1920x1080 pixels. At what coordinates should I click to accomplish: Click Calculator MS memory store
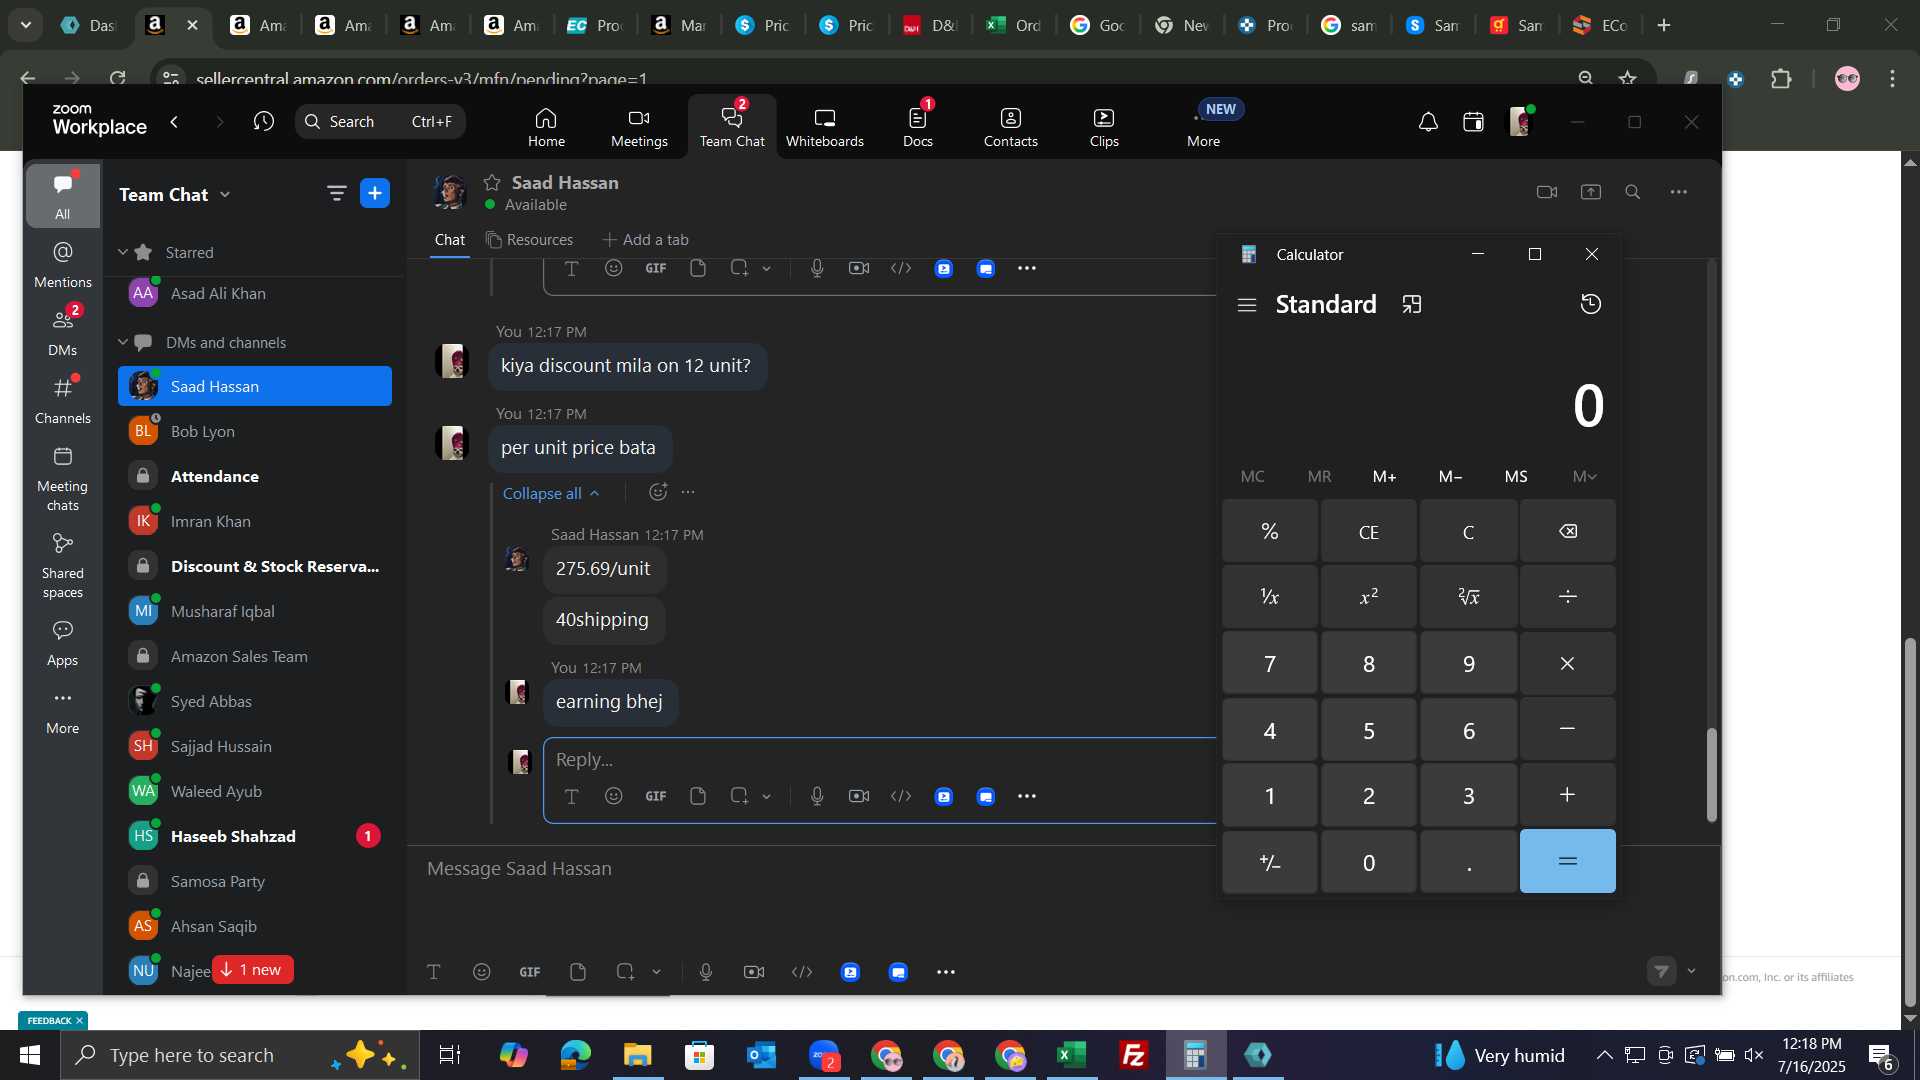point(1516,477)
